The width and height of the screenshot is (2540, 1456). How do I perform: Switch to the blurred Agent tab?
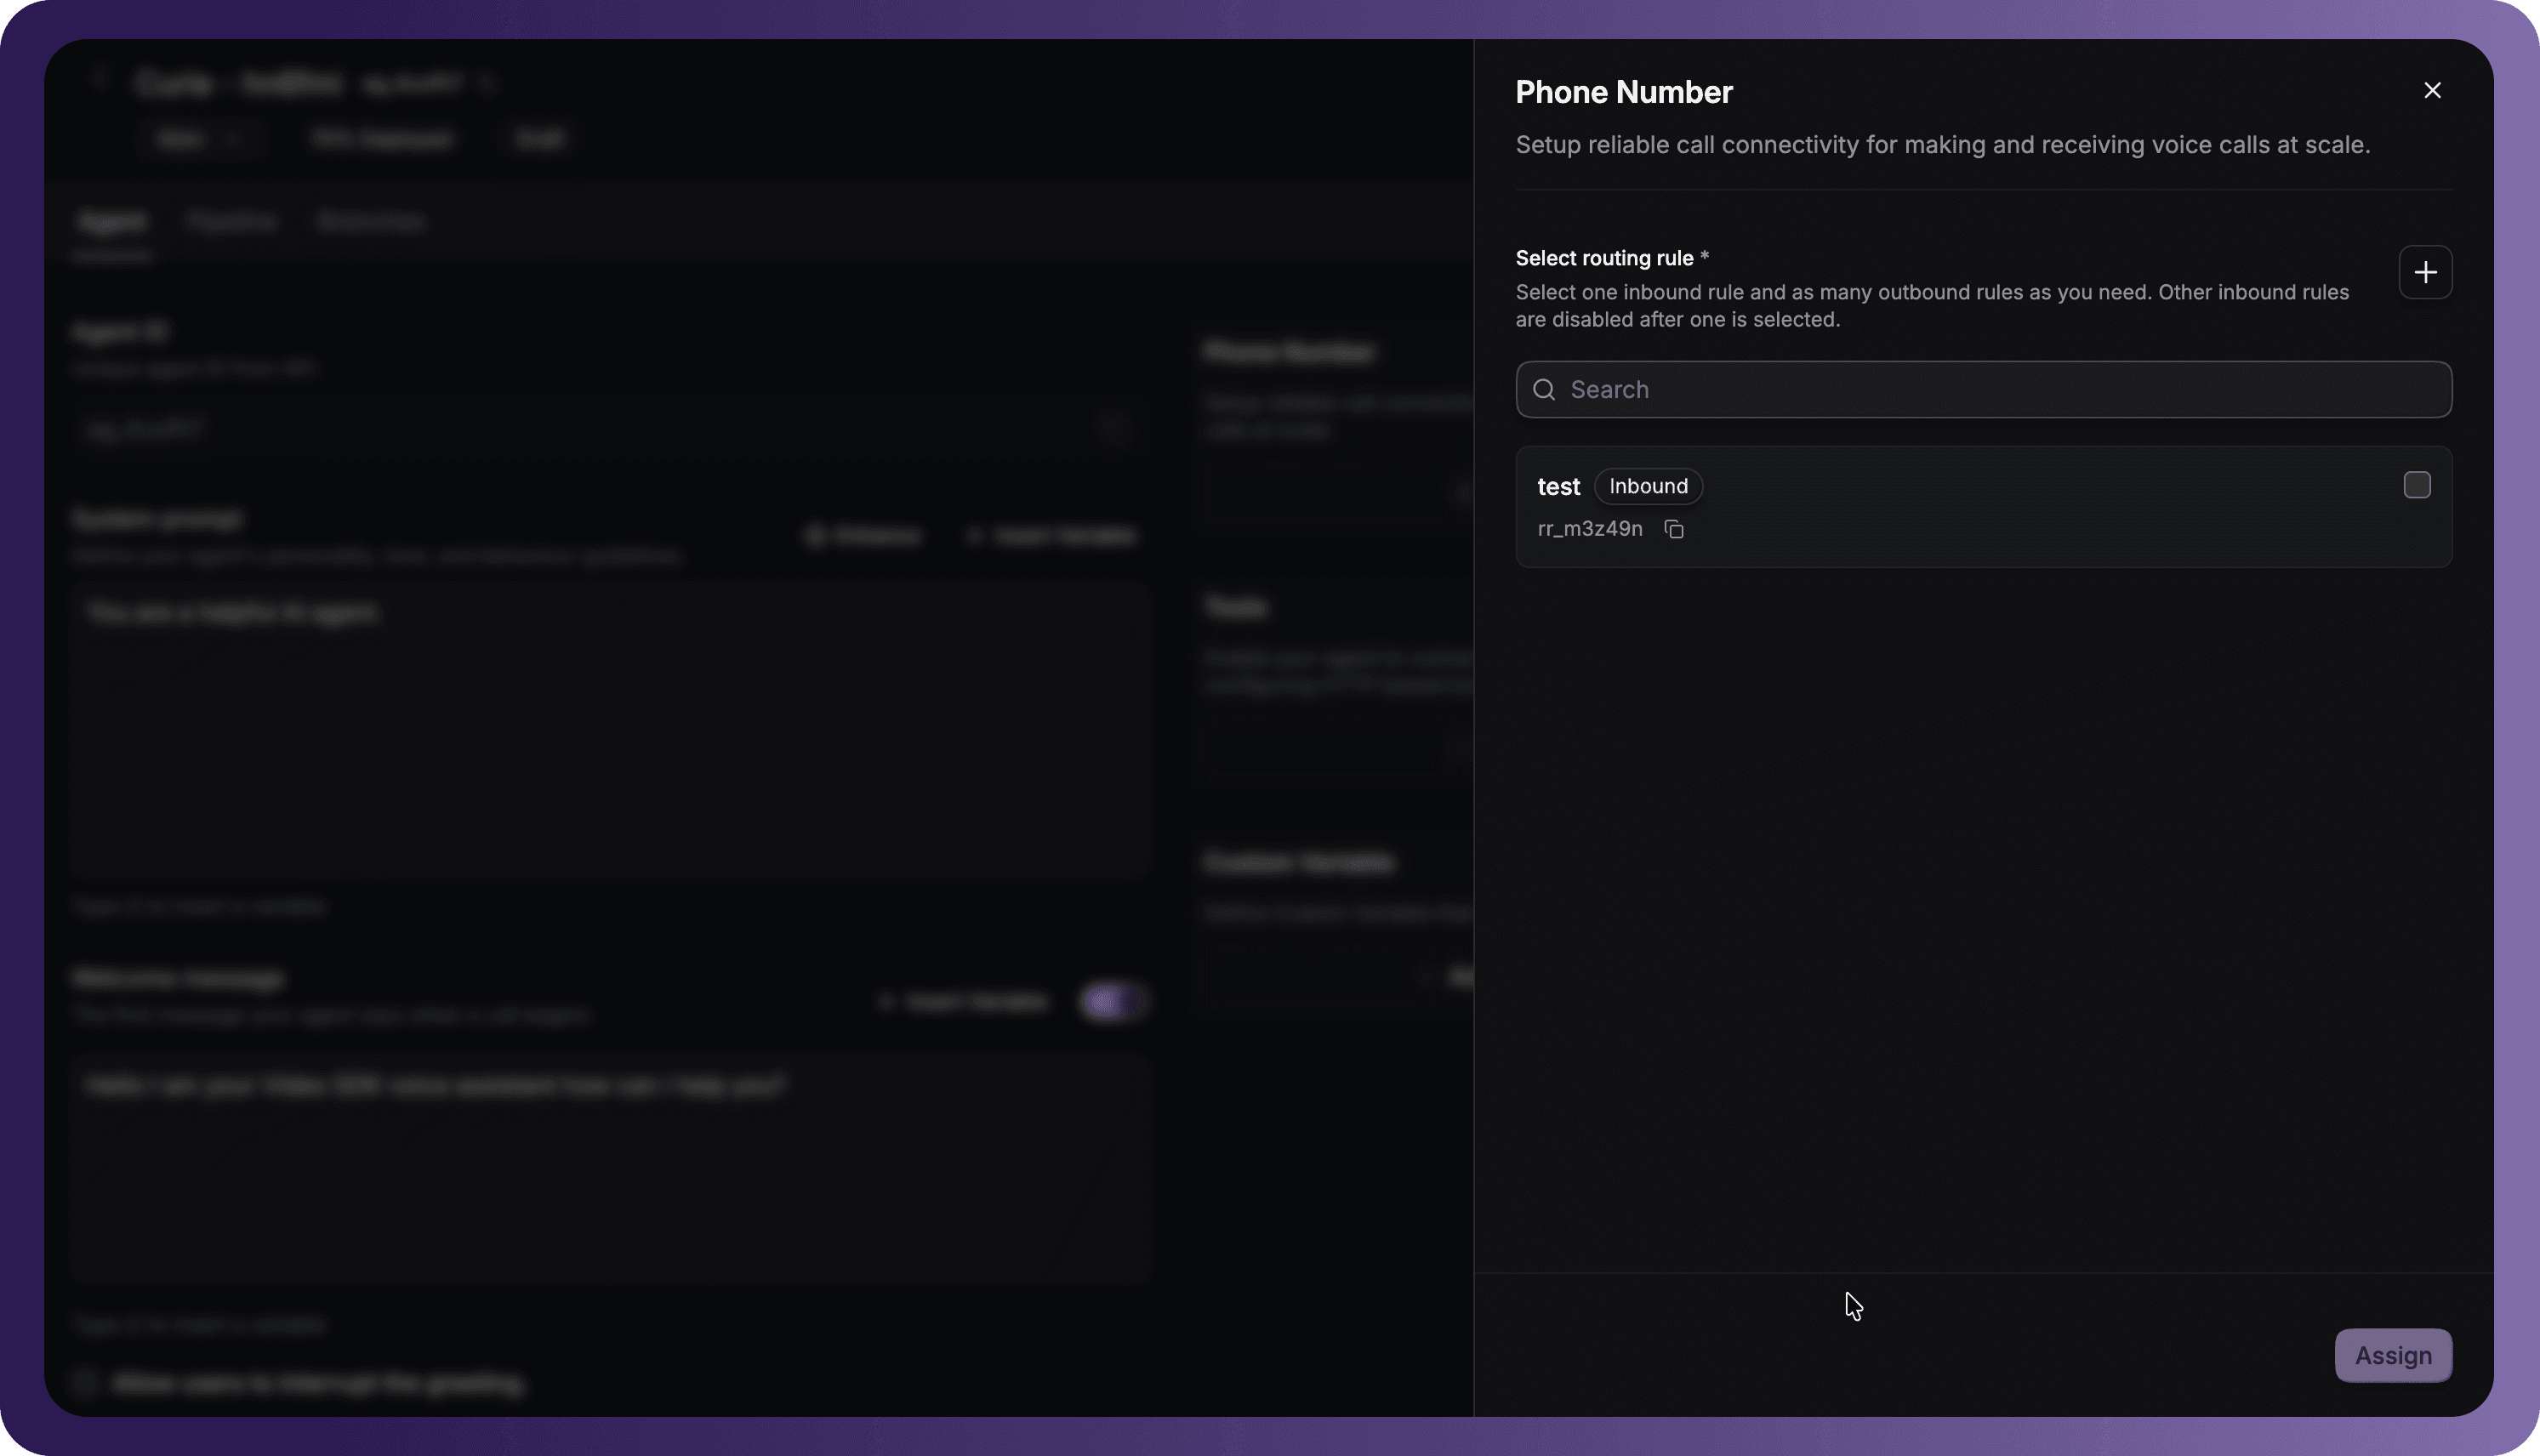click(x=112, y=222)
